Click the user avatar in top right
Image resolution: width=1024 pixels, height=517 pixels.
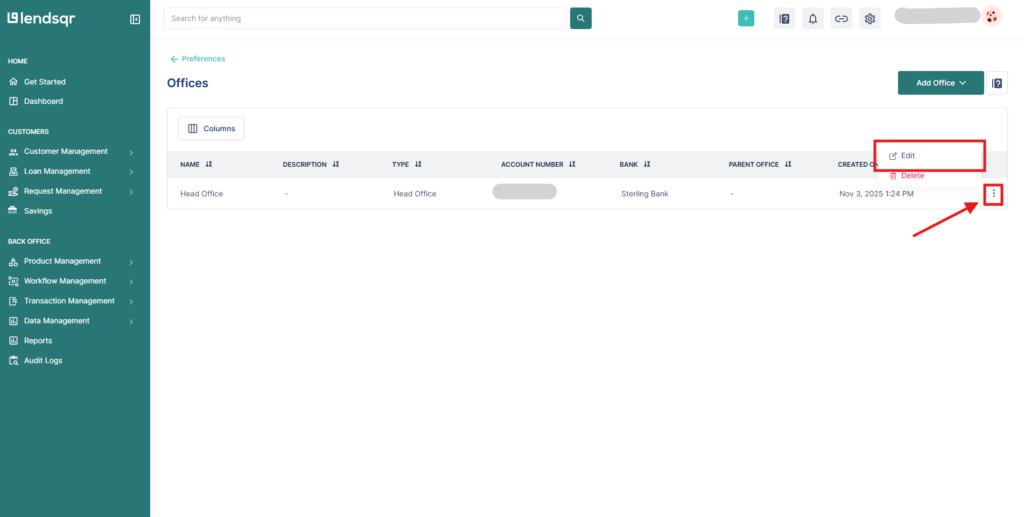click(x=991, y=16)
